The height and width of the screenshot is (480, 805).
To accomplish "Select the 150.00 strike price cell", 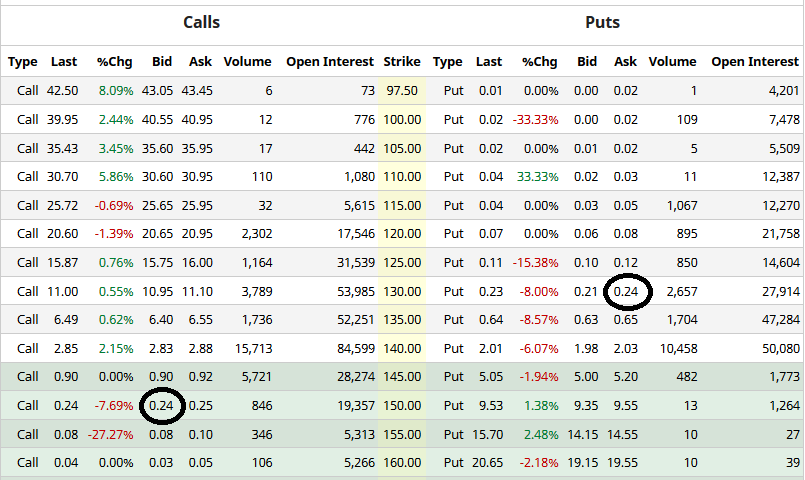I will pos(402,406).
